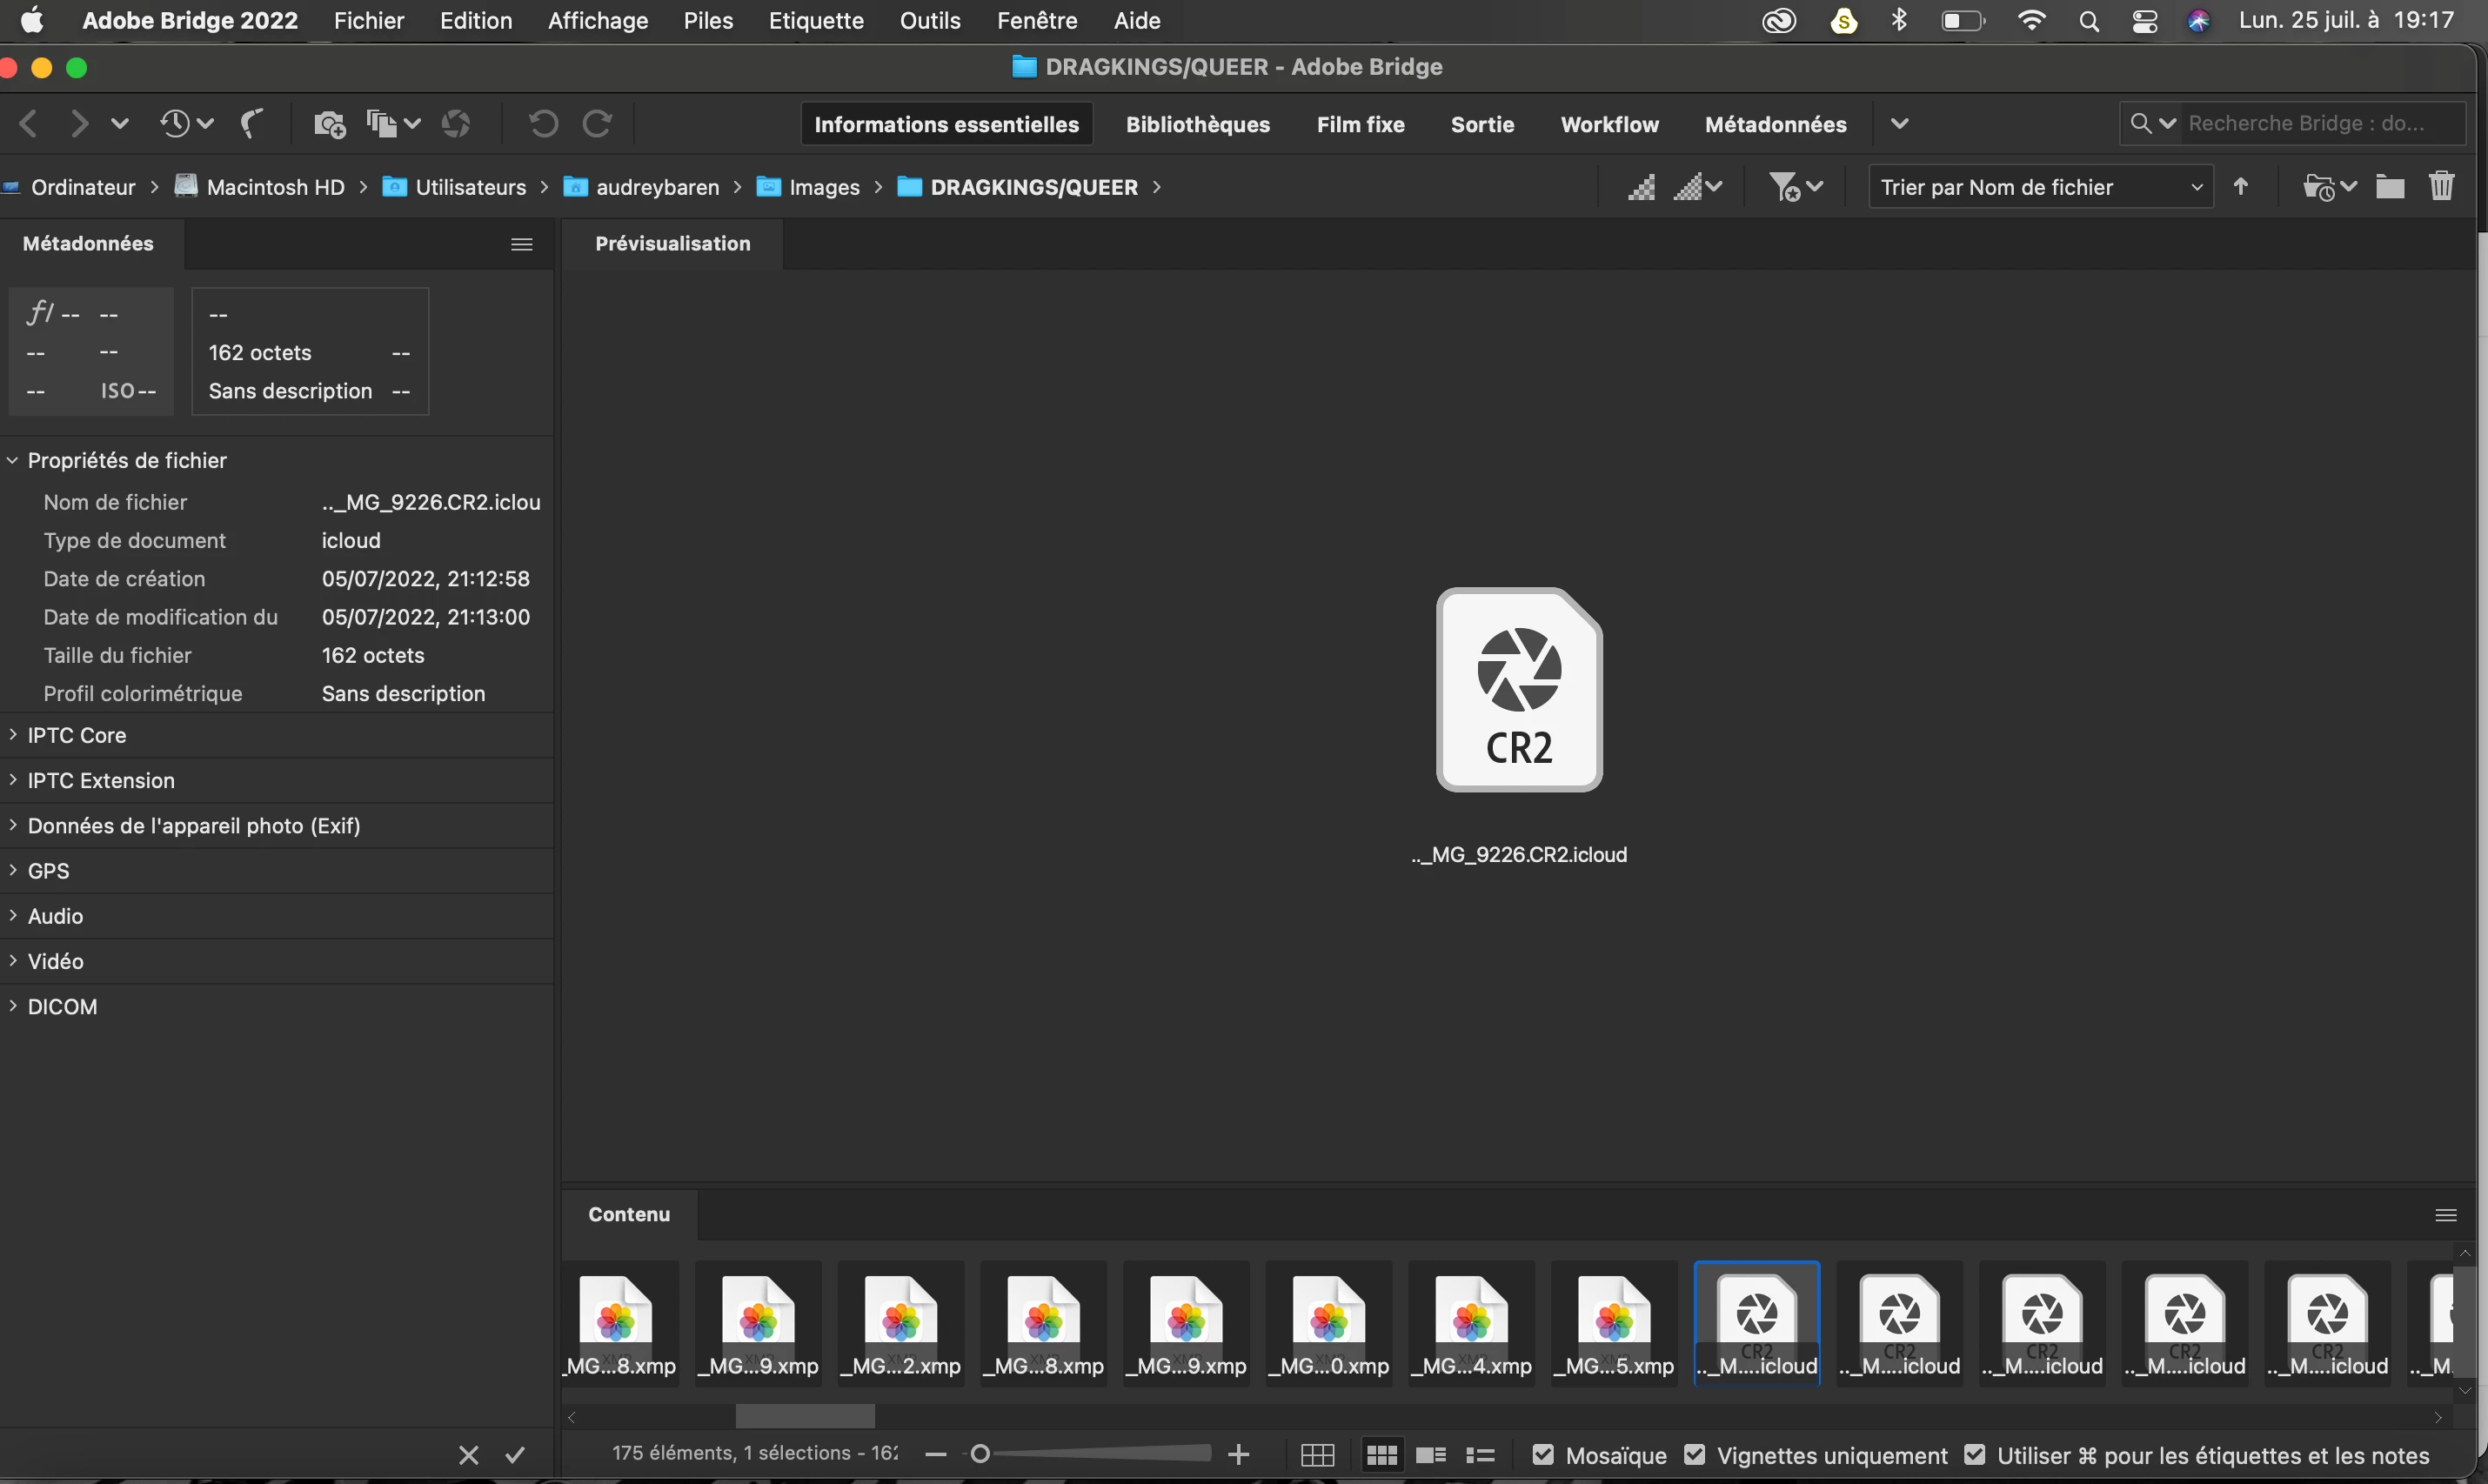Uncheck Vignettes uniquement checkbox
The image size is (2488, 1484).
1694,1455
